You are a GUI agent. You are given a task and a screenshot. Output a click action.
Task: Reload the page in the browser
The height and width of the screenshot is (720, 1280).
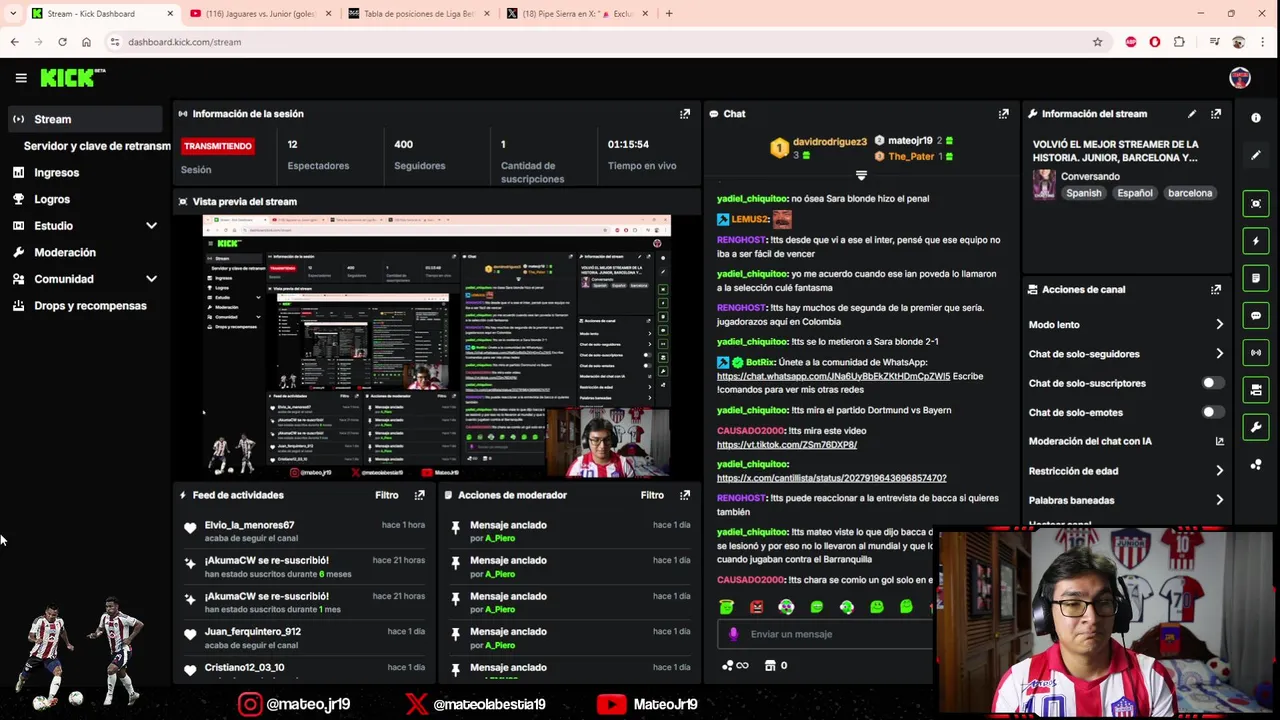click(x=62, y=42)
